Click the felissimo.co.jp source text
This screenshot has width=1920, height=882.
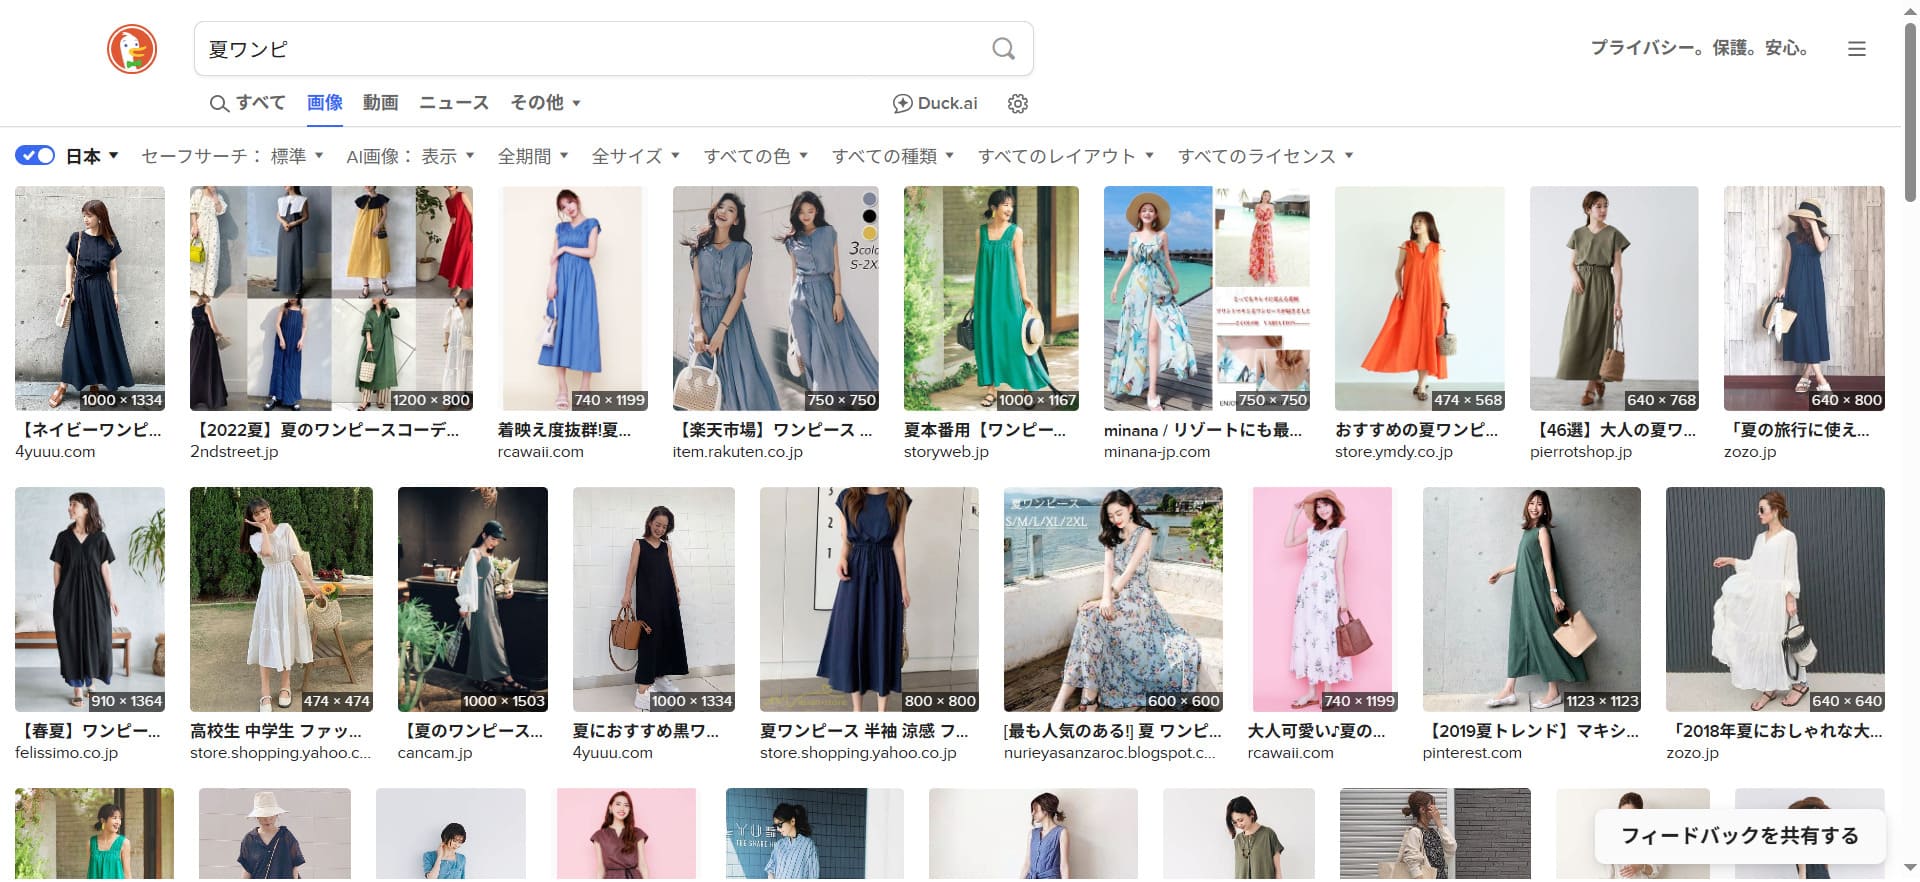click(66, 753)
